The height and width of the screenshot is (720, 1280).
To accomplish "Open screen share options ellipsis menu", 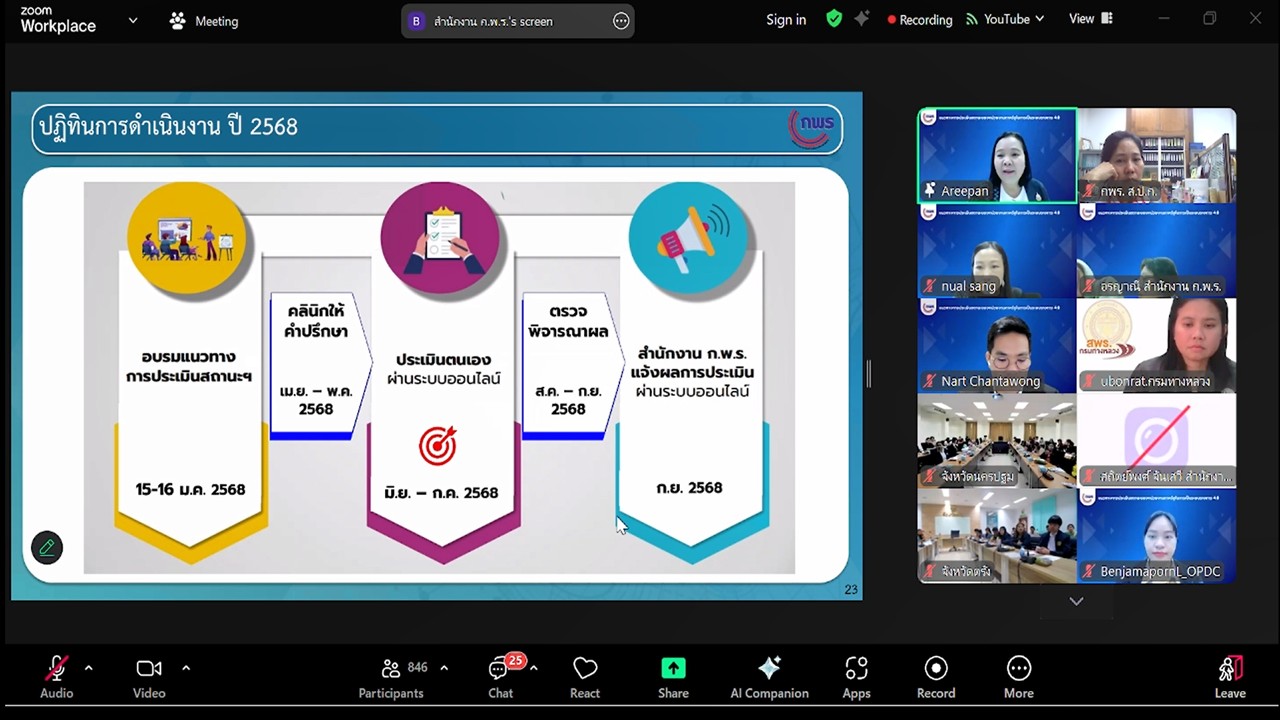I will coord(621,21).
